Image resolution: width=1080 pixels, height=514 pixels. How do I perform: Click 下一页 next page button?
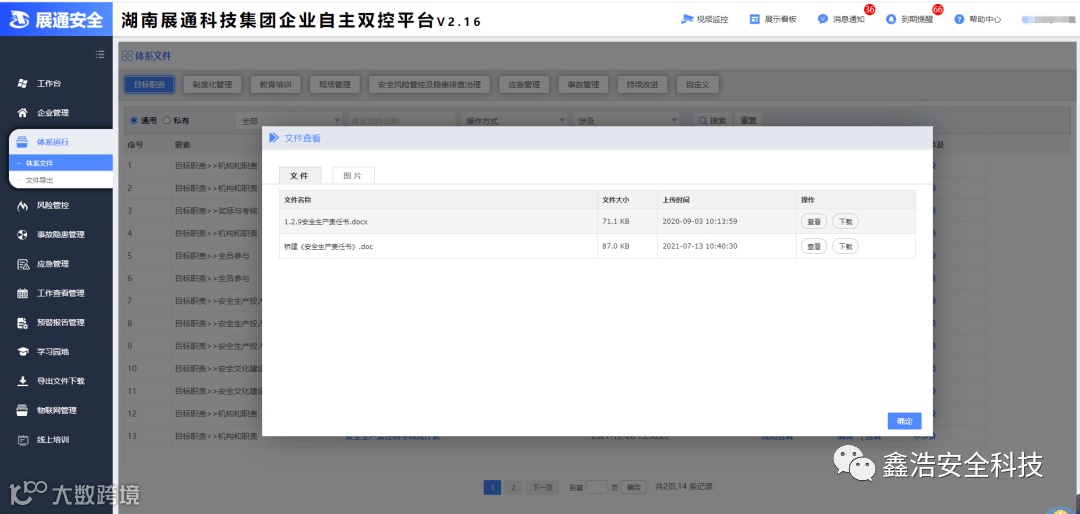tap(543, 487)
